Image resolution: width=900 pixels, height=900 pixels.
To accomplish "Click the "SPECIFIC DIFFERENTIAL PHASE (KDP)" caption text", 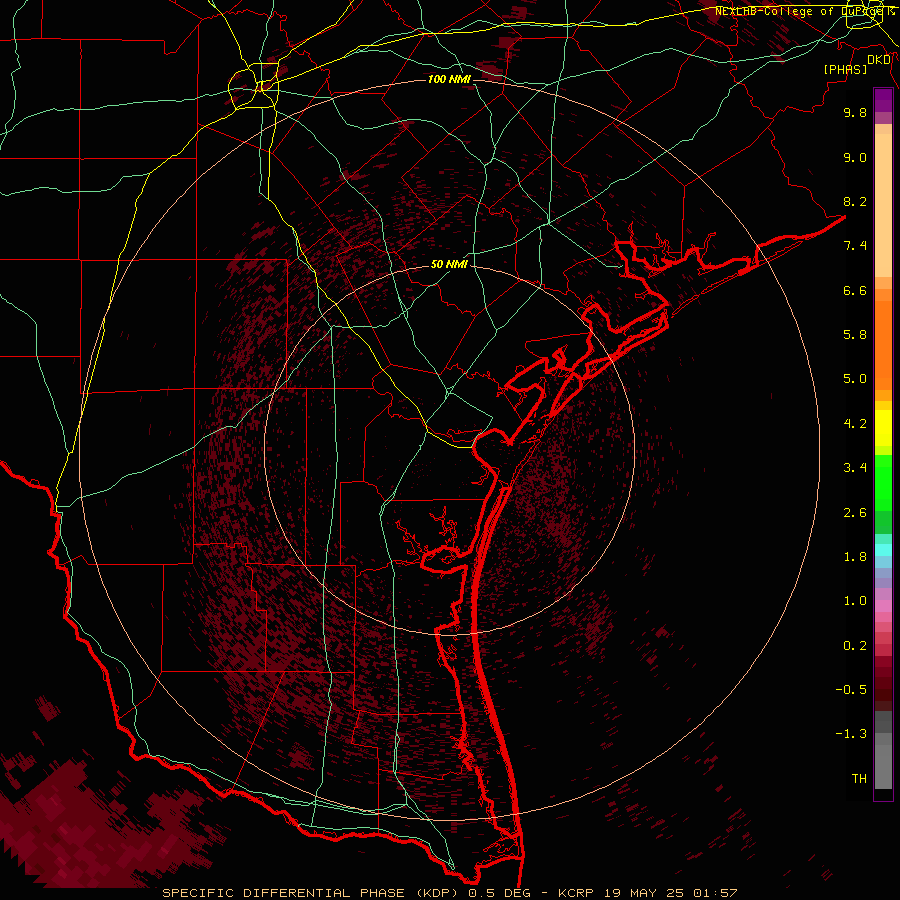I will (313, 893).
